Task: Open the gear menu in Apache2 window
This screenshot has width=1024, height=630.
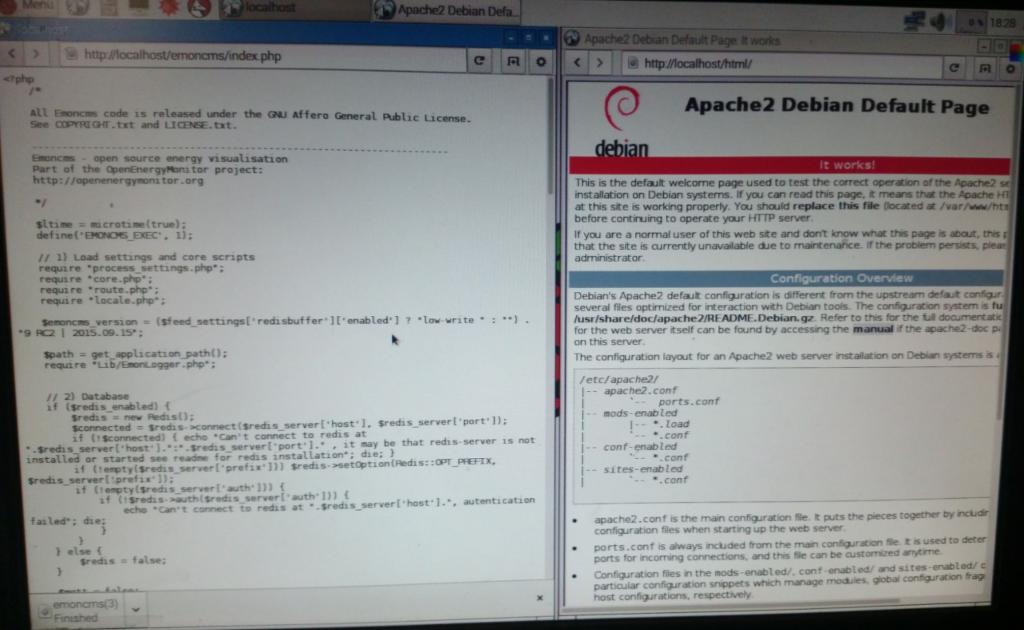Action: (1010, 69)
